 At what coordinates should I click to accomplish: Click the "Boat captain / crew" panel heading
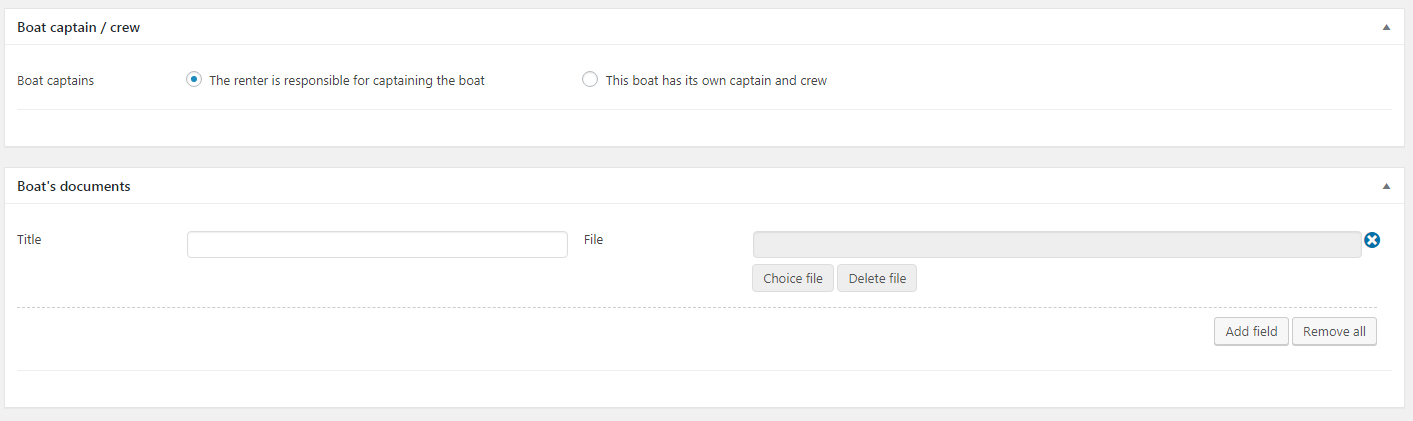(x=79, y=28)
